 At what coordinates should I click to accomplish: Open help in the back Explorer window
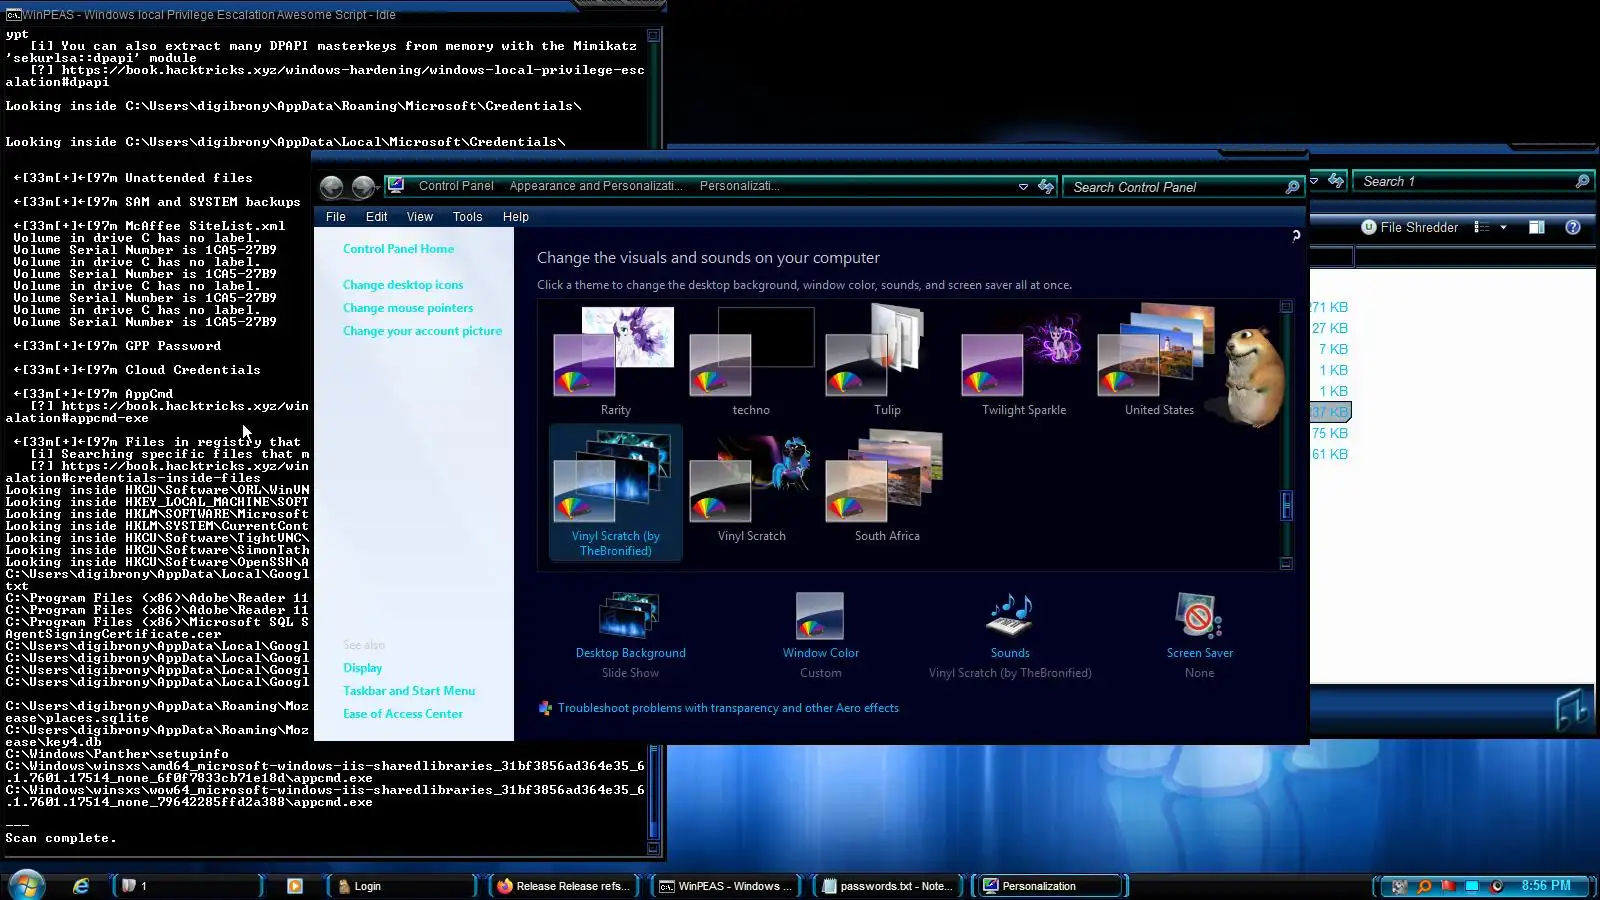click(1573, 227)
